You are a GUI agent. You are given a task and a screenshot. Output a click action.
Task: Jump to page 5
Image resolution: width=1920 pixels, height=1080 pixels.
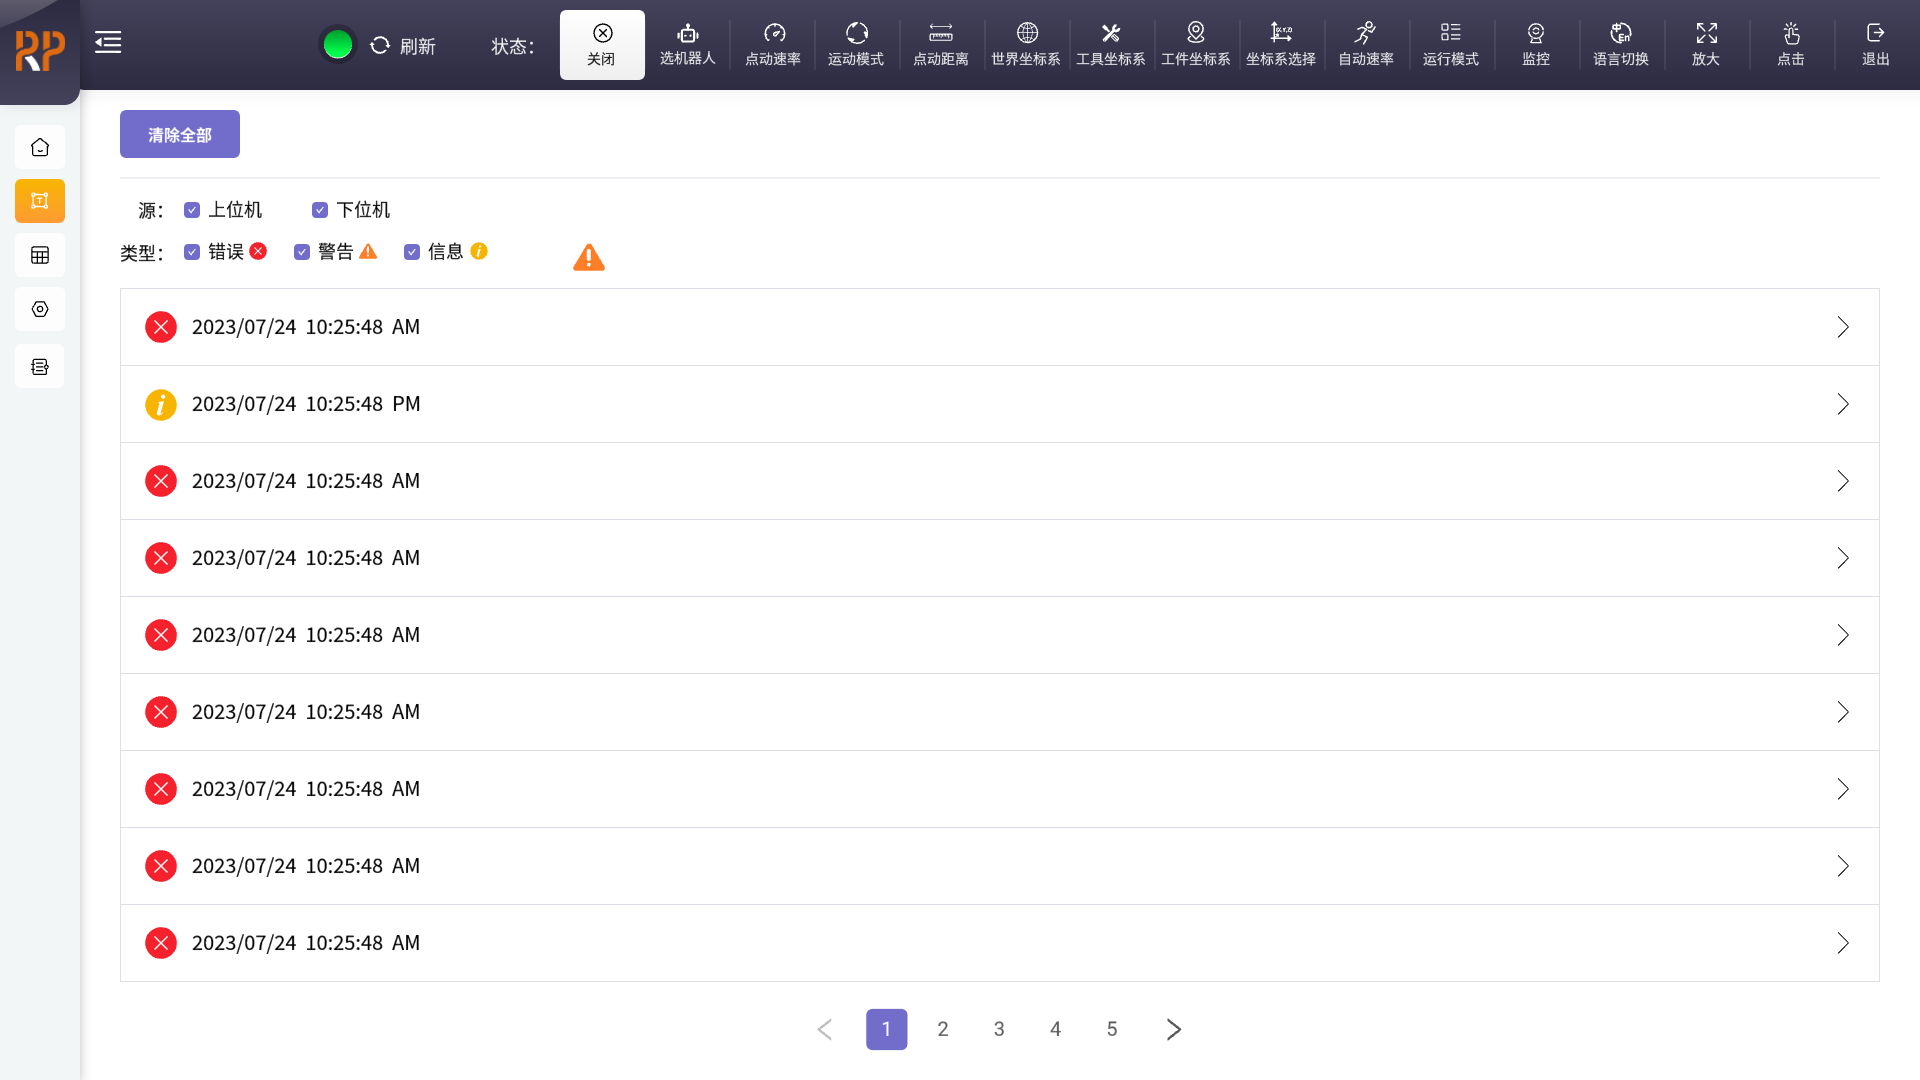[x=1112, y=1029]
